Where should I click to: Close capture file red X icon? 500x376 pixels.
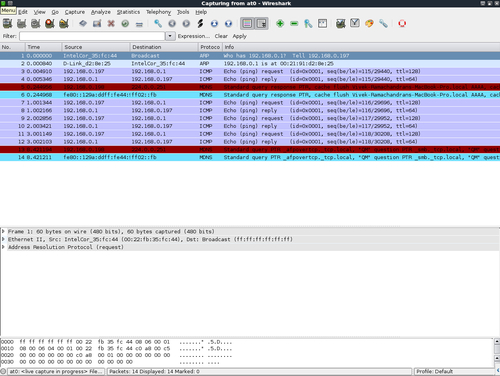point(111,23)
